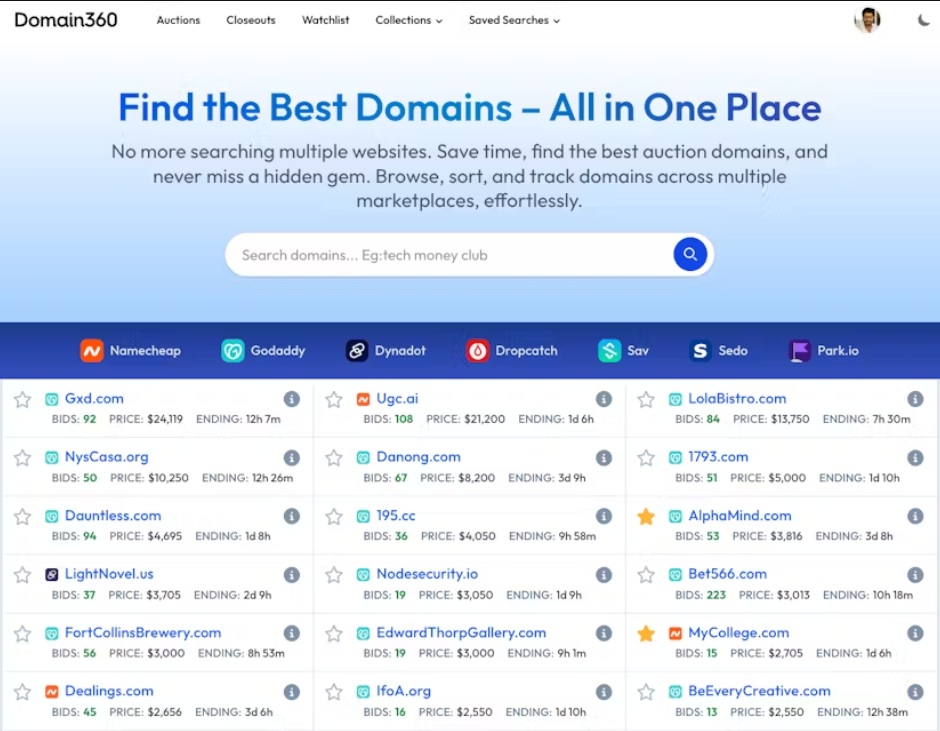Filter by Park.io marketplace
This screenshot has height=731, width=940.
824,351
